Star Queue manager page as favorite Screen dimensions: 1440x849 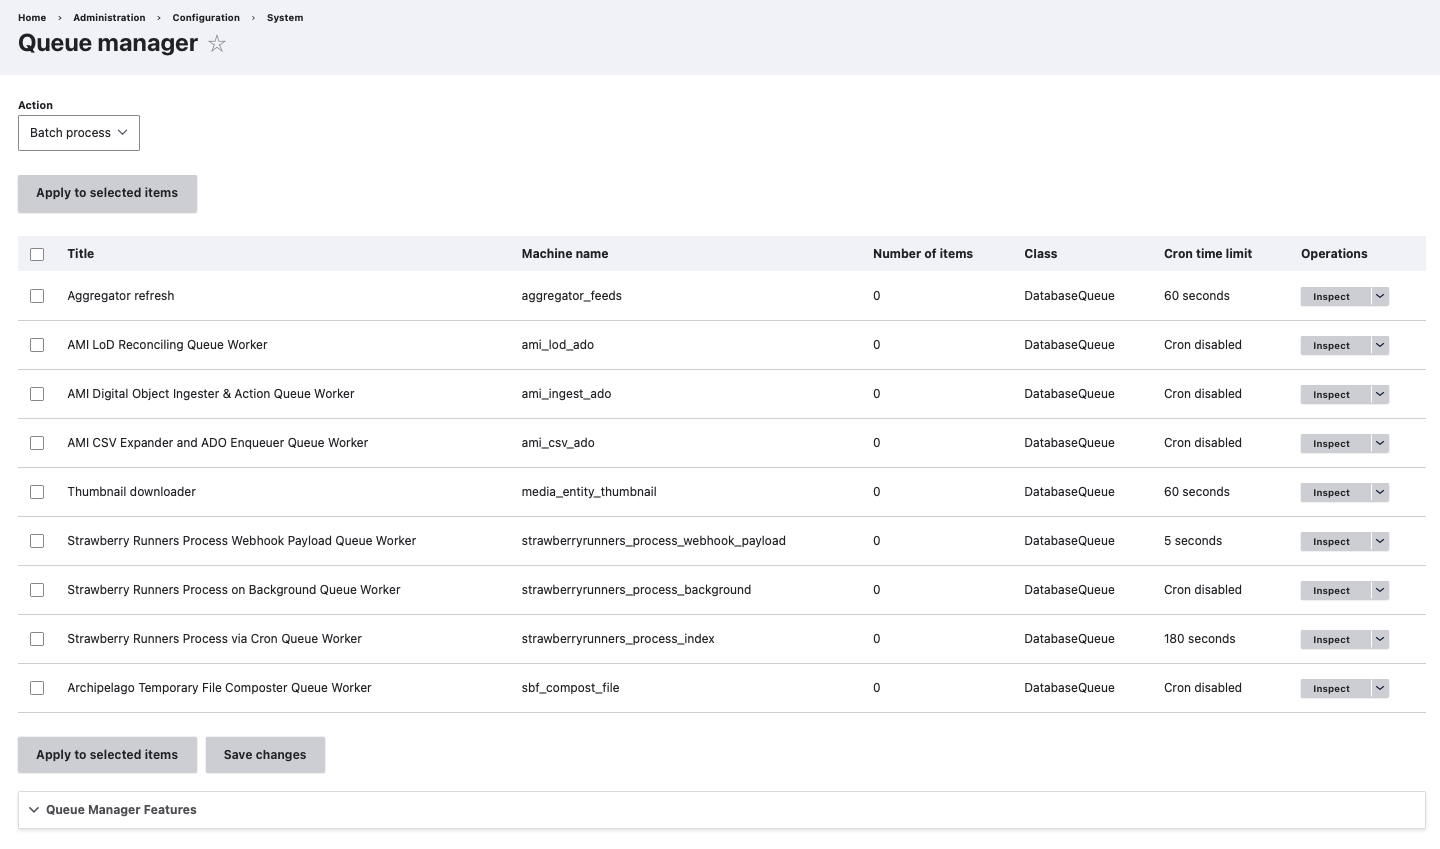[x=217, y=44]
